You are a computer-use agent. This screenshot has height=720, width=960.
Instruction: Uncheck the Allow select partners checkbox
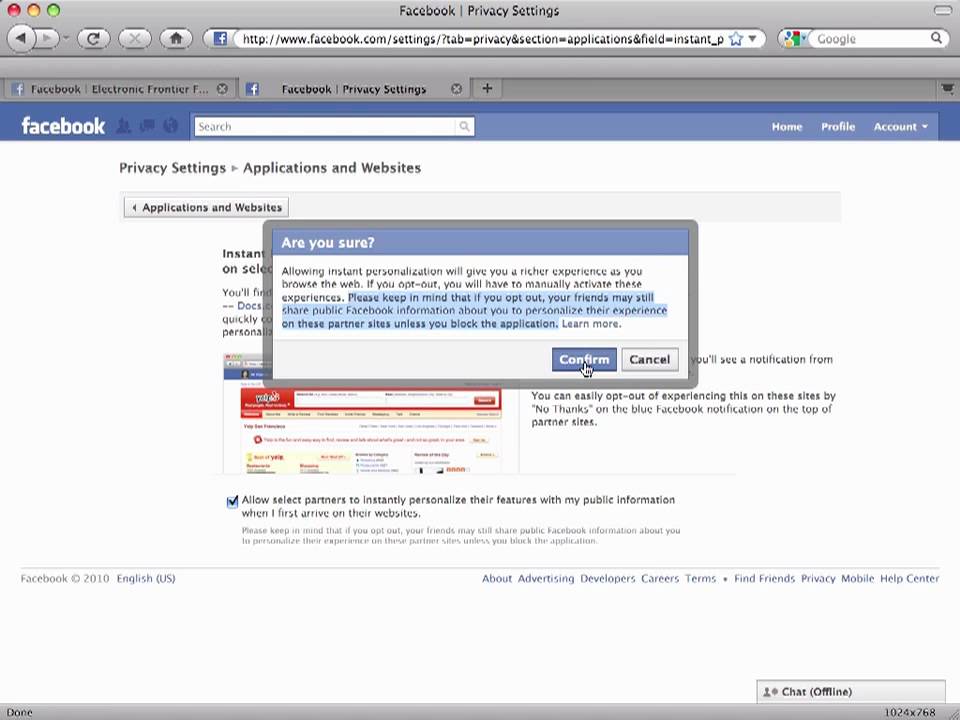232,501
